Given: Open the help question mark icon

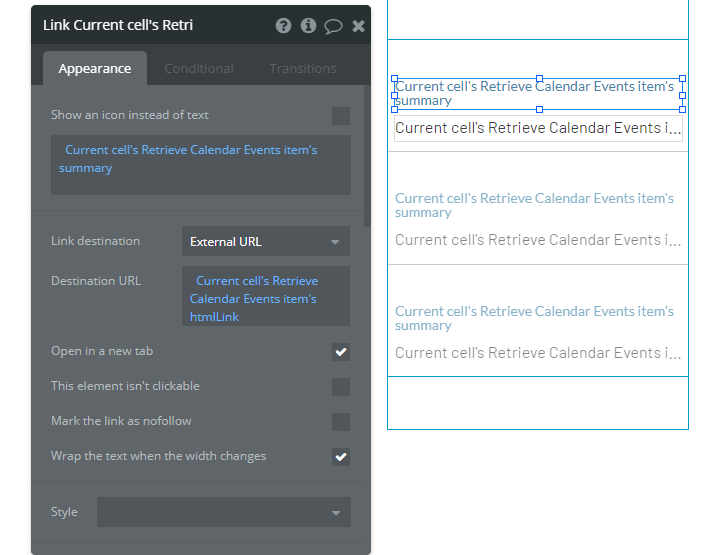Looking at the screenshot, I should pos(284,26).
